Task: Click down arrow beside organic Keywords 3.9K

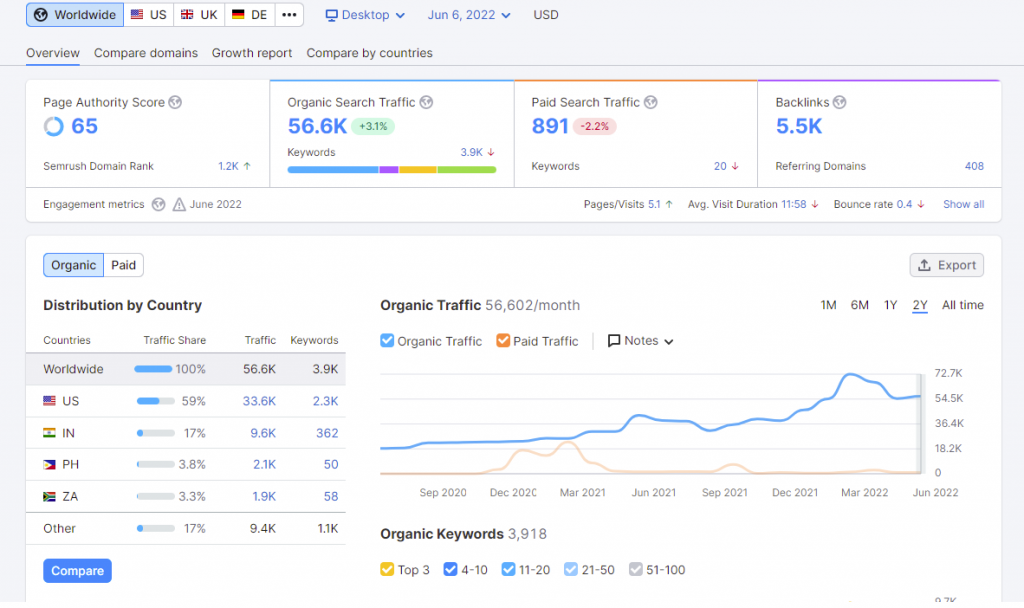Action: (x=491, y=152)
